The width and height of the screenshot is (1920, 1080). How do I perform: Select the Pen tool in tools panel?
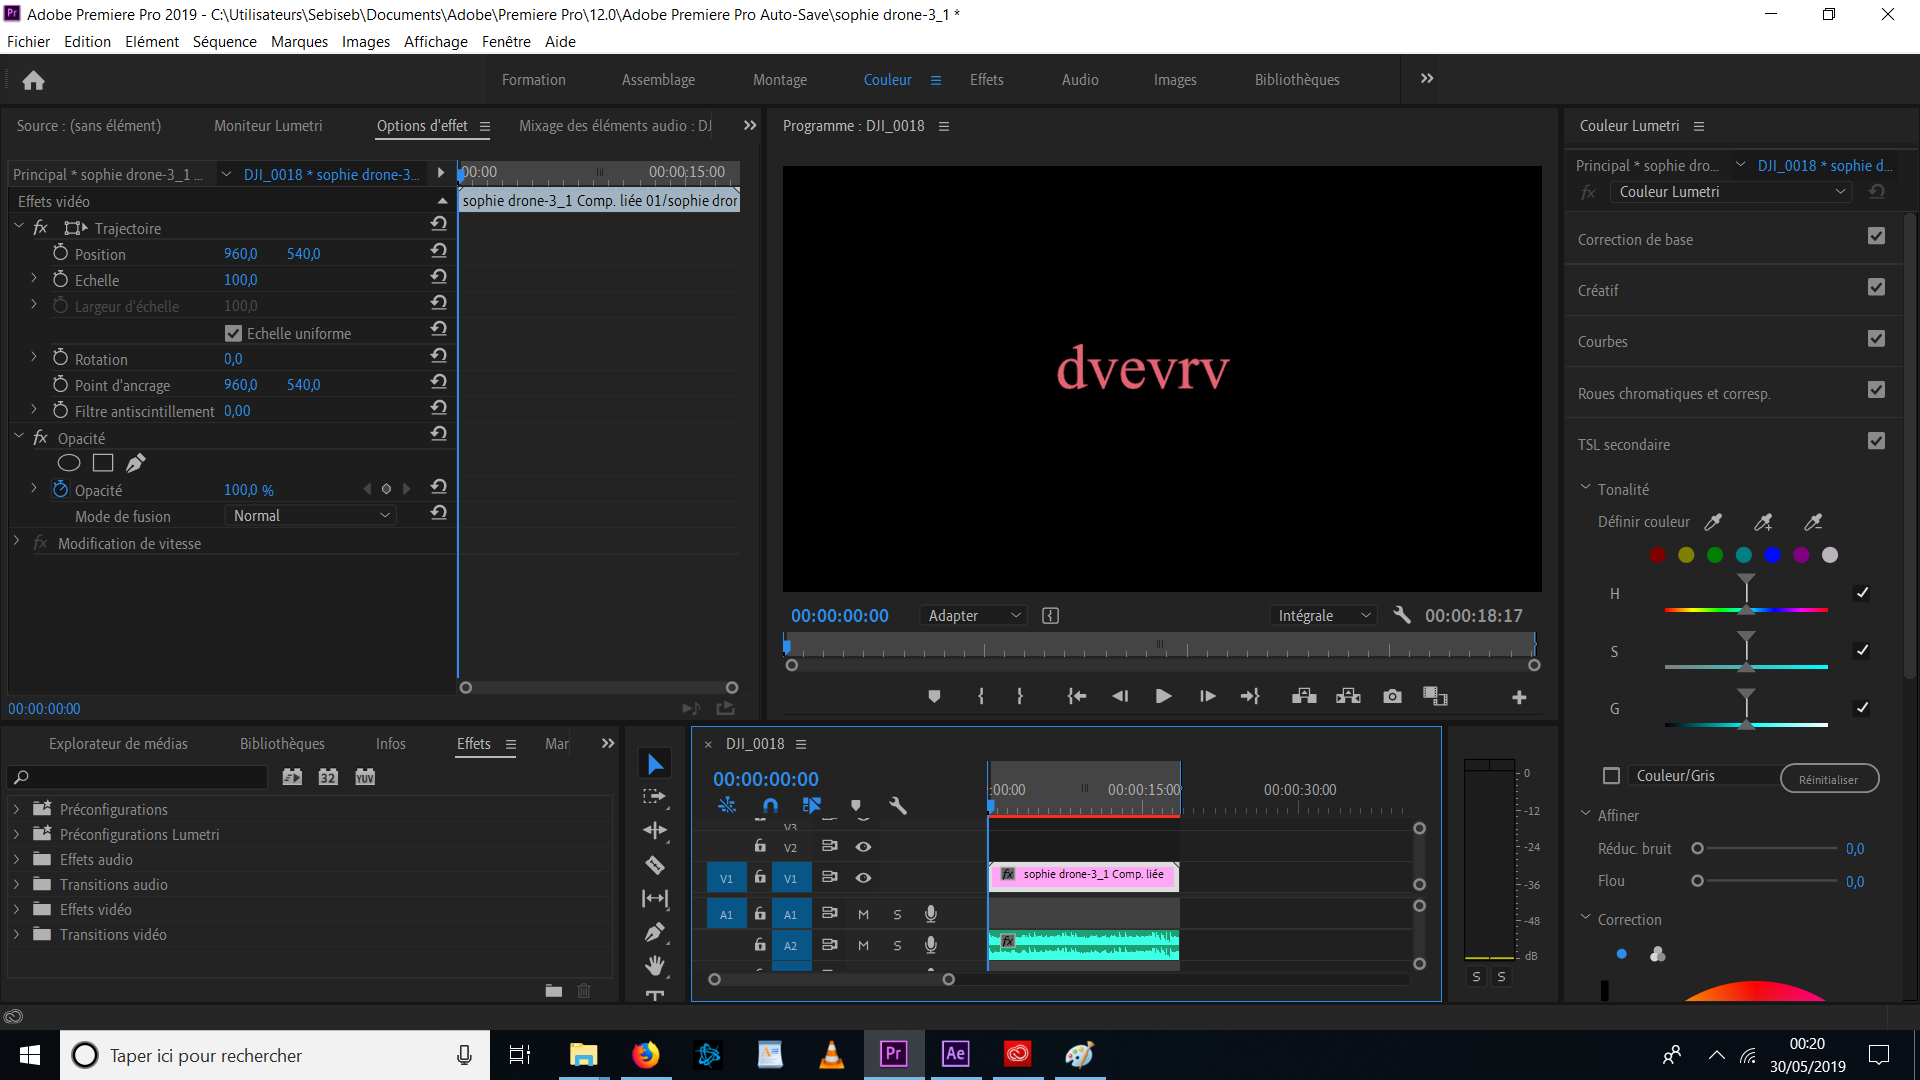[x=655, y=932]
